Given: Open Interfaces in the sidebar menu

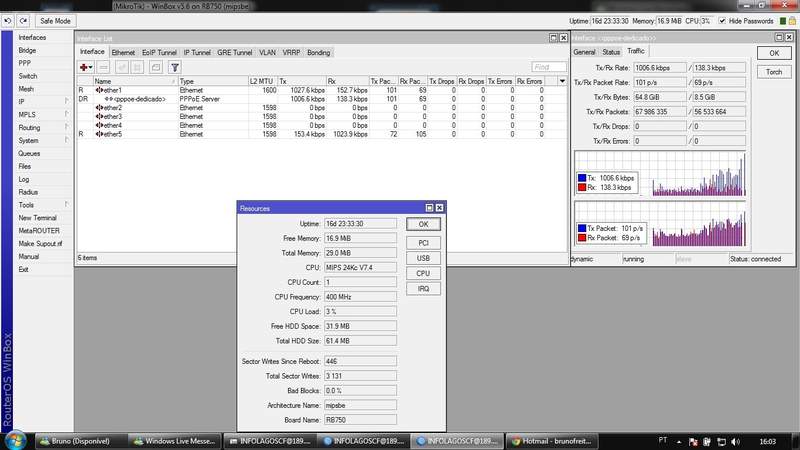Looking at the screenshot, I should click(x=32, y=37).
